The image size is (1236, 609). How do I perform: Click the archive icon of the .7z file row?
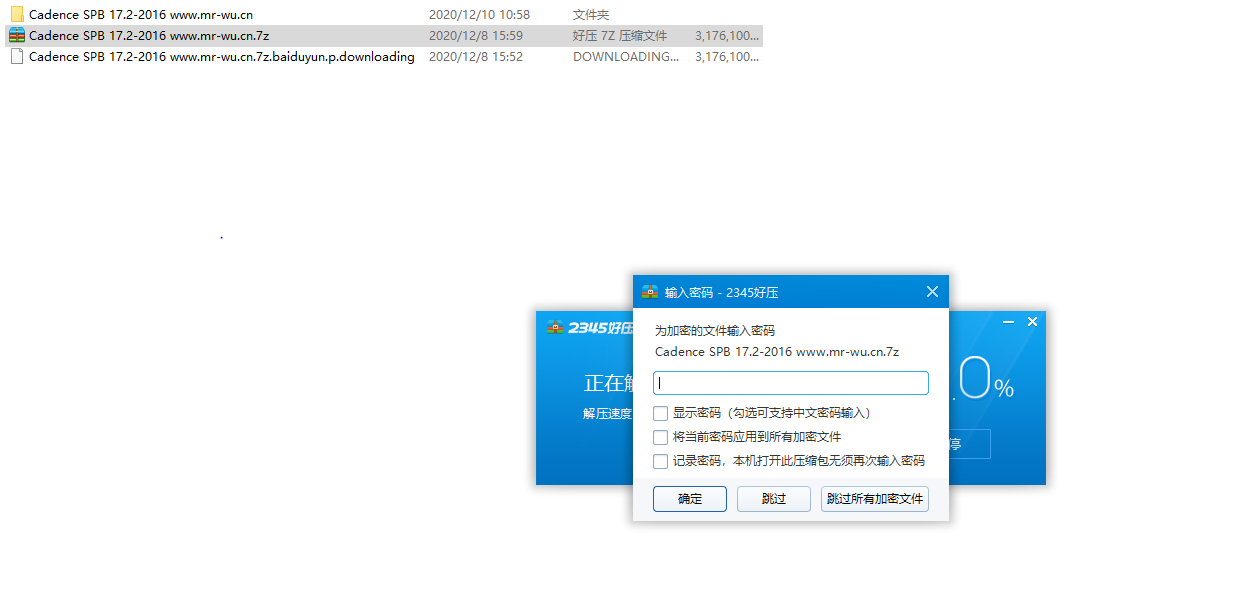pyautogui.click(x=17, y=36)
